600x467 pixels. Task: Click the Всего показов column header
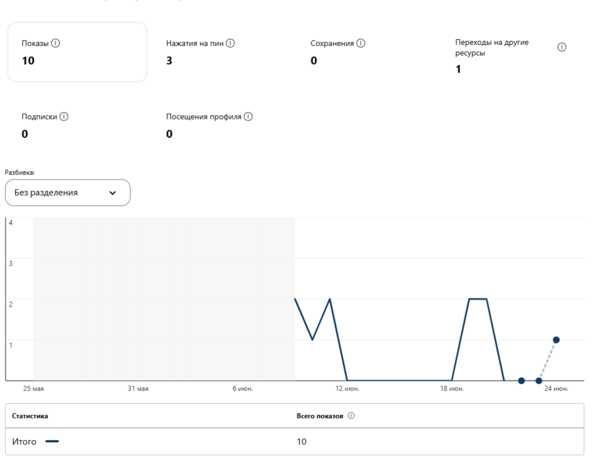click(320, 416)
